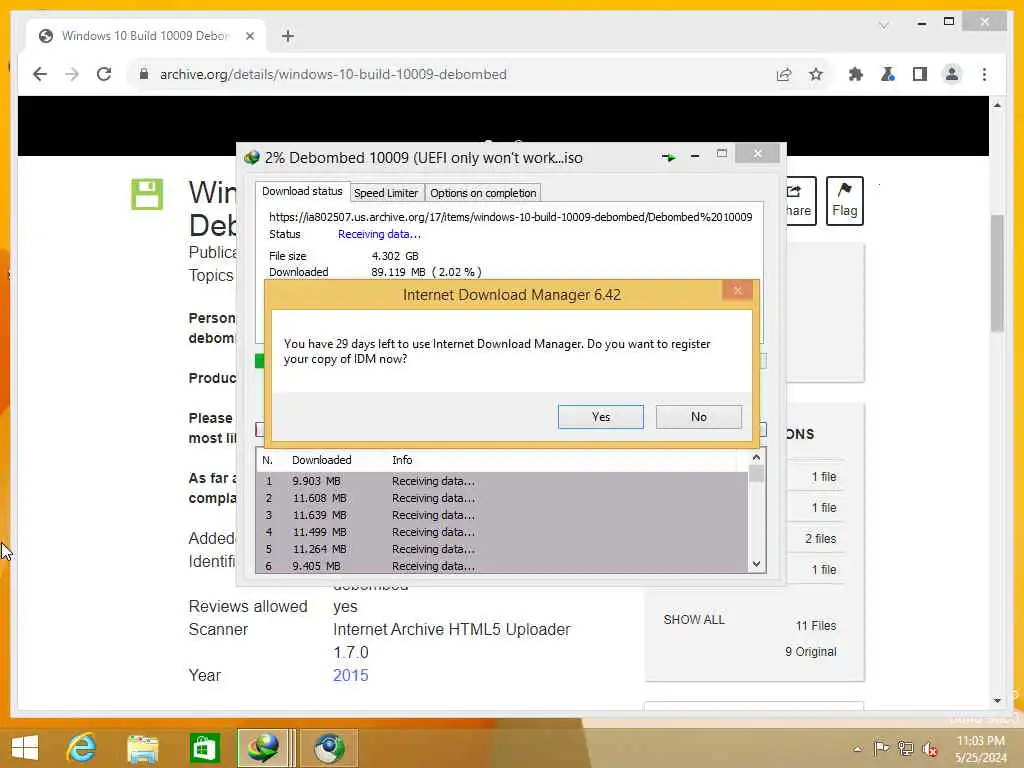Open the Windows Store taskbar icon

pos(204,747)
